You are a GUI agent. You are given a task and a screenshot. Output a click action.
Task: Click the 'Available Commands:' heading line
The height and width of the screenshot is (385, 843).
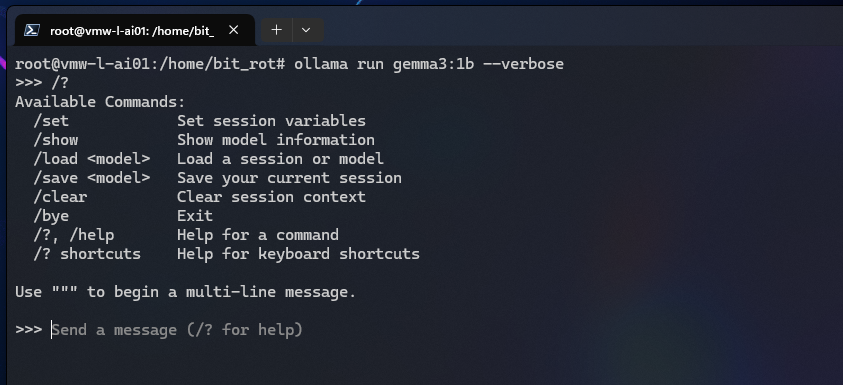100,102
